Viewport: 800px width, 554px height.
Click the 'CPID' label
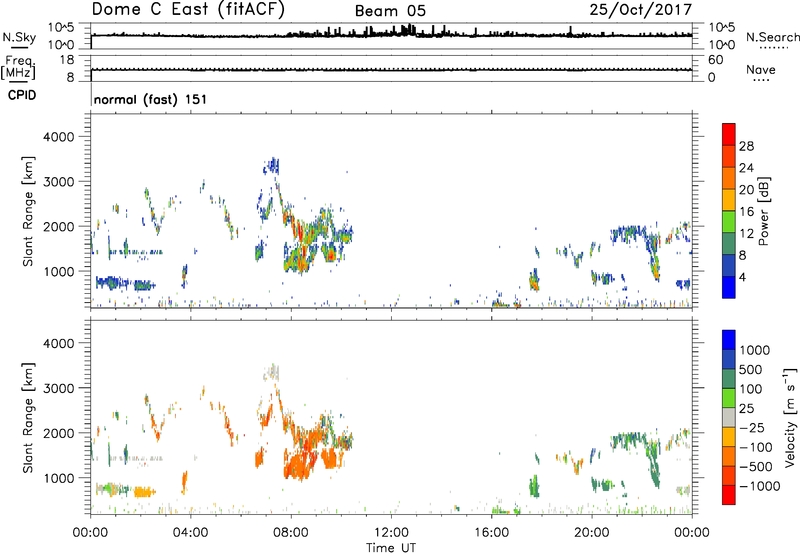pyautogui.click(x=22, y=95)
